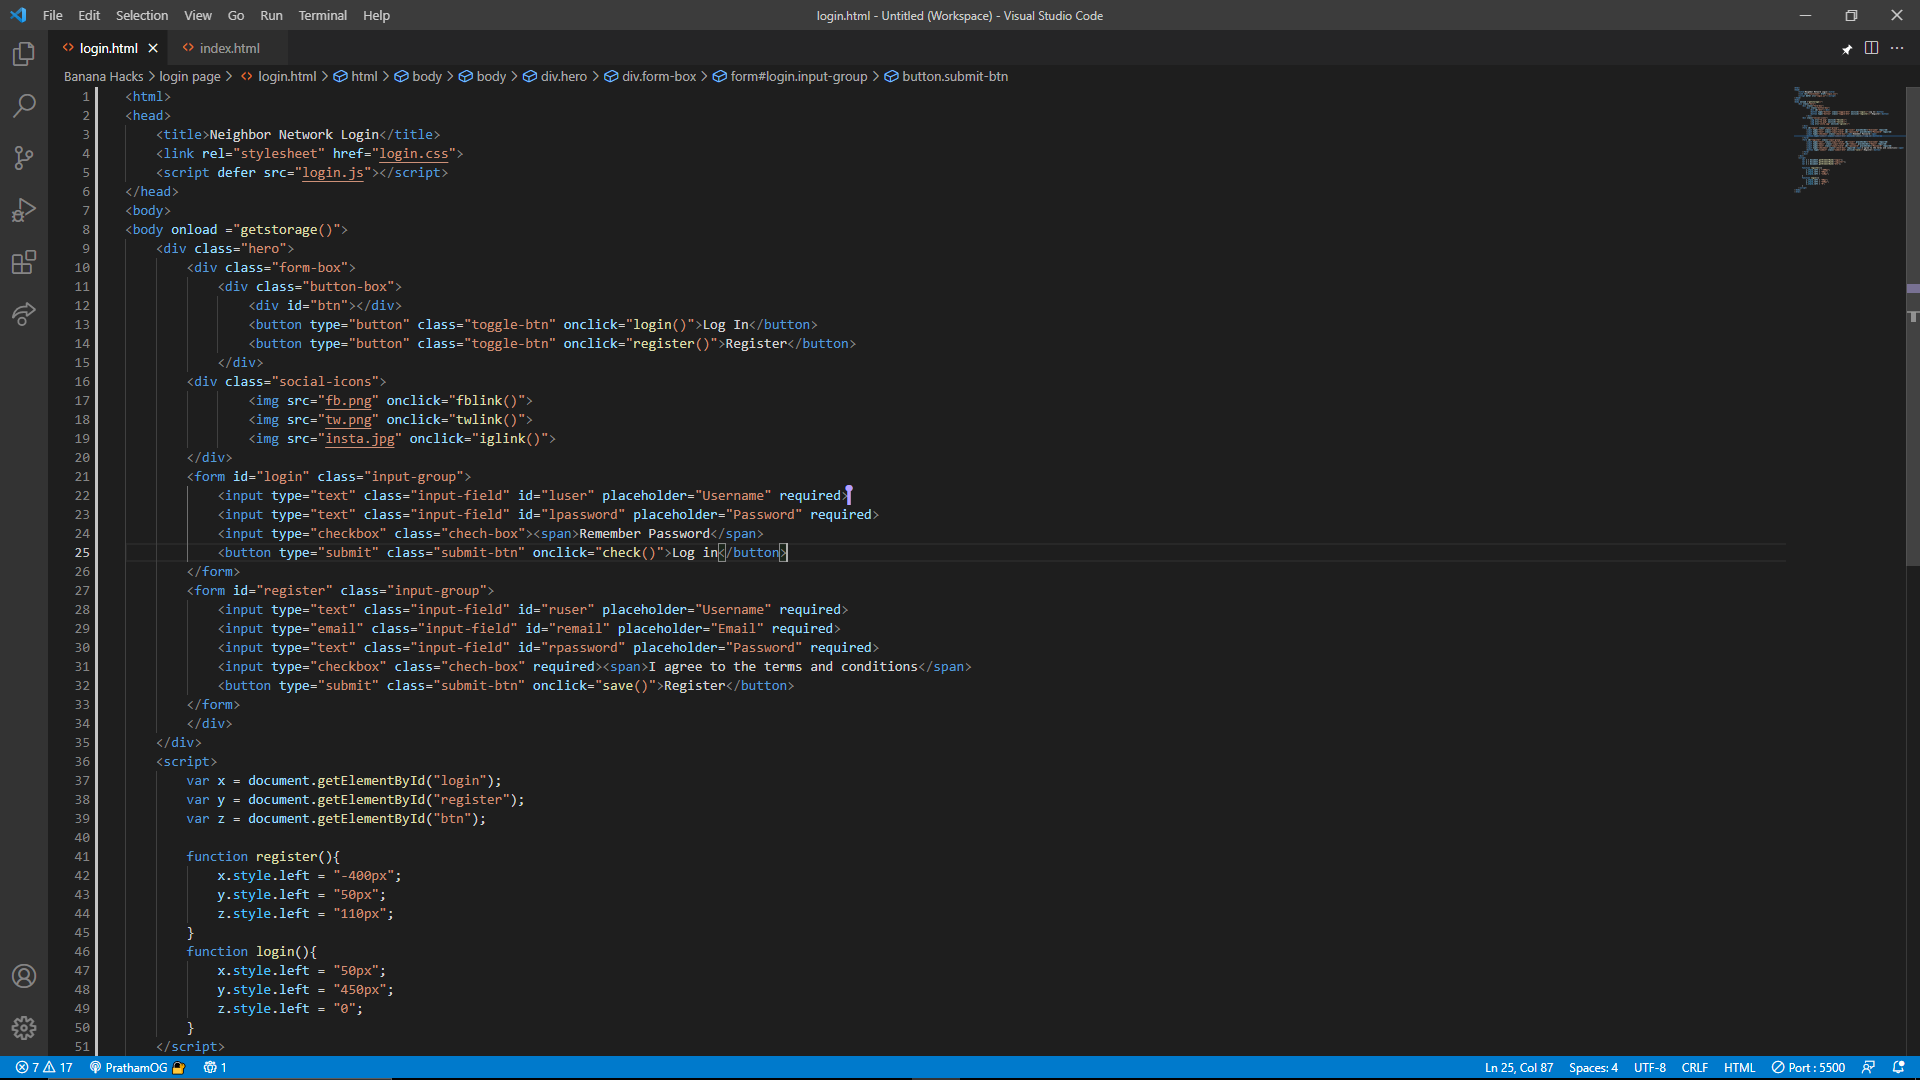Image resolution: width=1920 pixels, height=1080 pixels.
Task: Open notifications bell in status bar
Action: coord(1898,1067)
